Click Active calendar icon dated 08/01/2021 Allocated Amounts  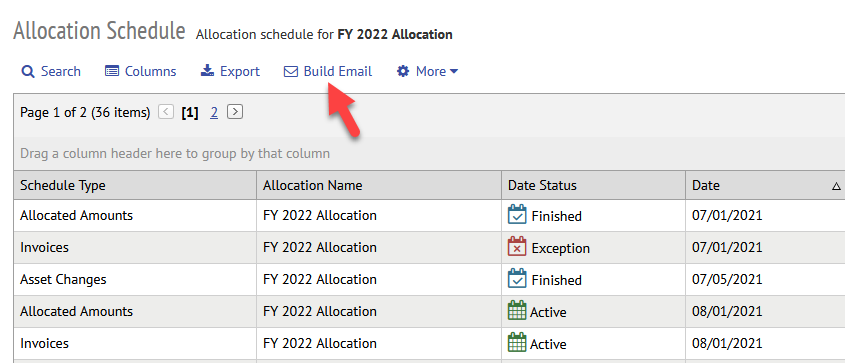[517, 311]
